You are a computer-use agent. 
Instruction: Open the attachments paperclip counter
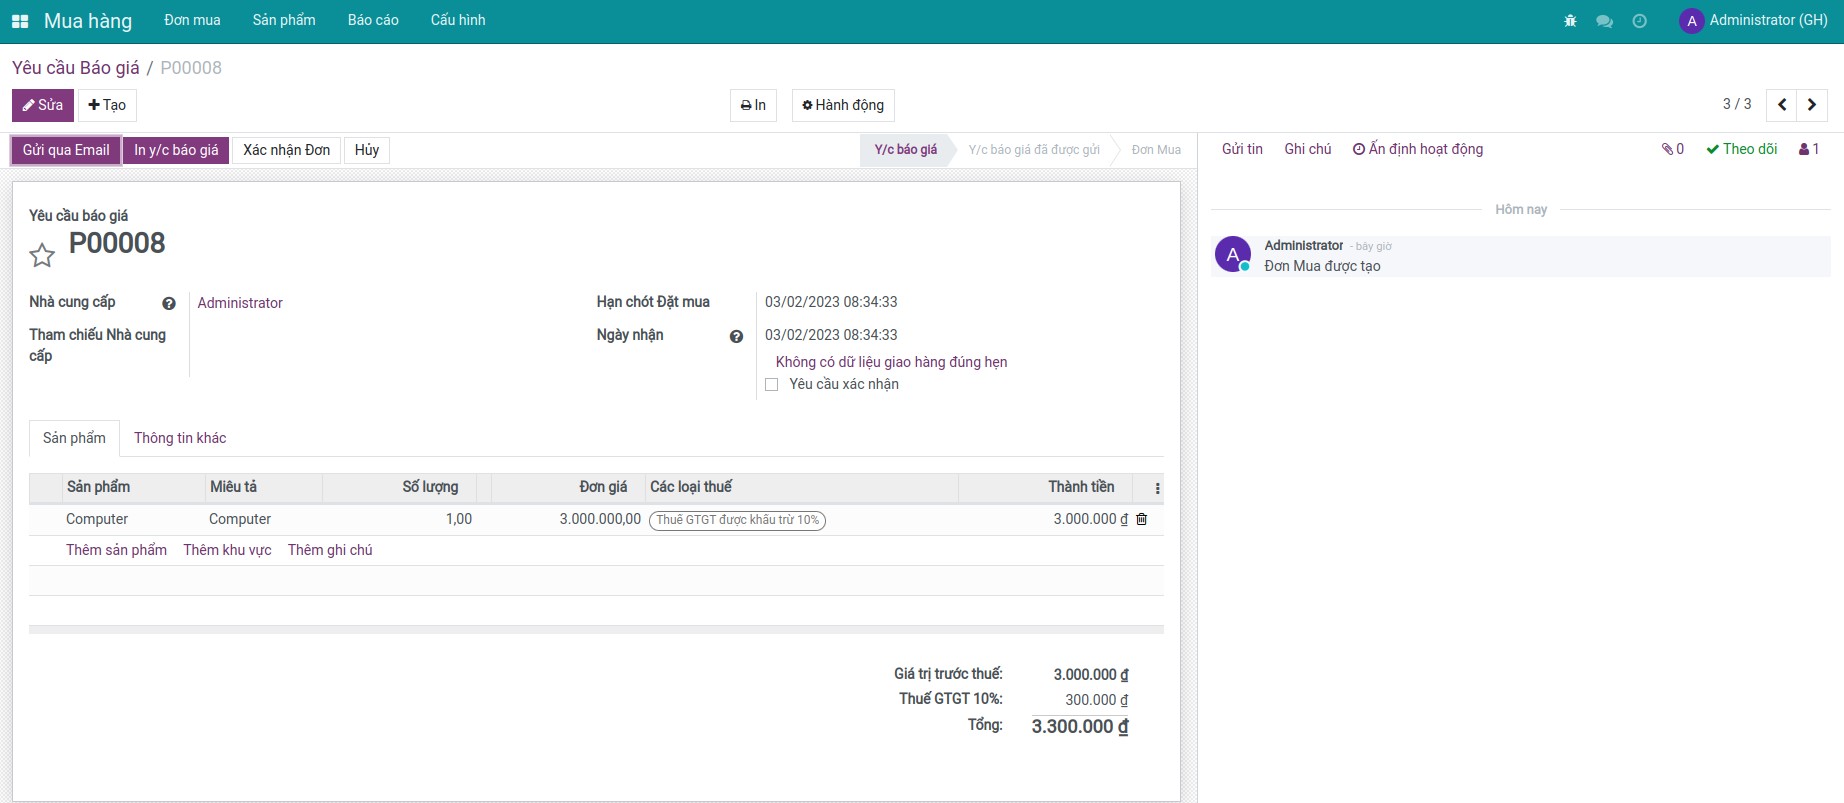pos(1673,149)
